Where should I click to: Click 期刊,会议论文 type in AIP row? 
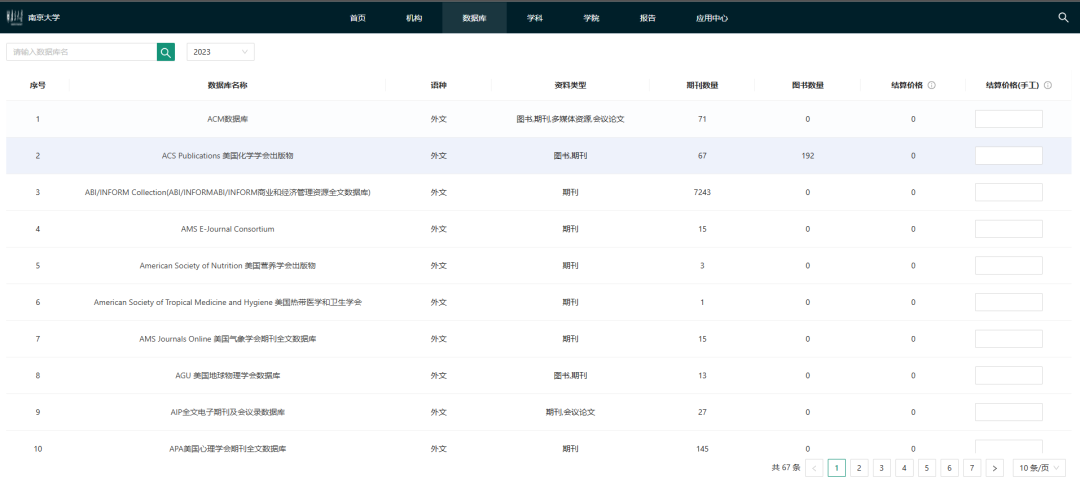(x=570, y=412)
